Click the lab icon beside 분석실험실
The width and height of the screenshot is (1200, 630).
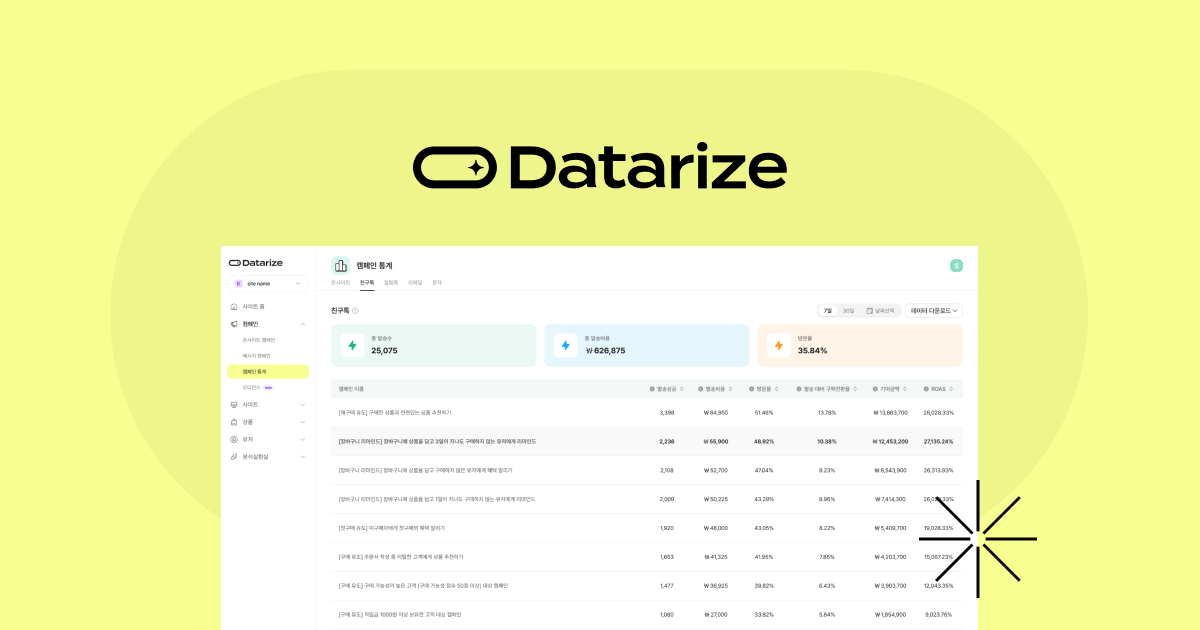tap(234, 457)
